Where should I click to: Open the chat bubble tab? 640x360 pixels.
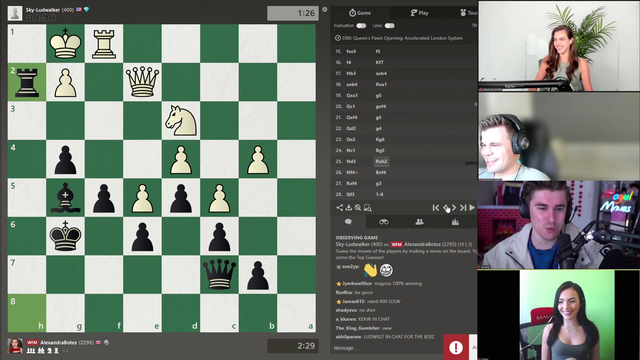[348, 222]
